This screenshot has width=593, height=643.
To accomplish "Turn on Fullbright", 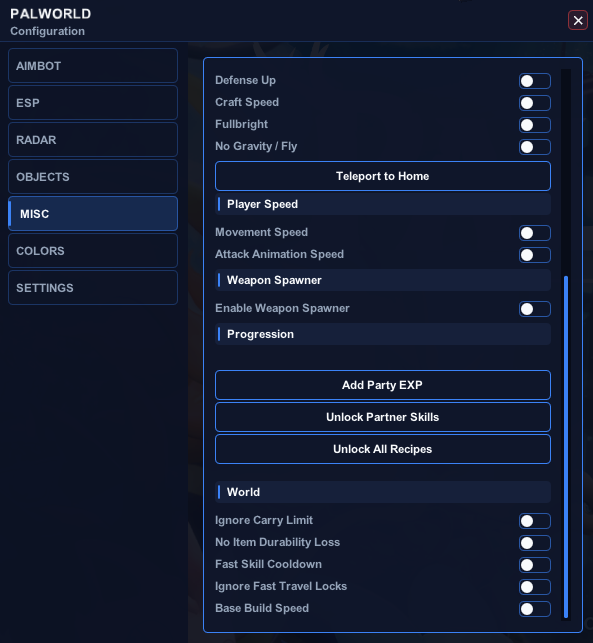I will tap(534, 125).
